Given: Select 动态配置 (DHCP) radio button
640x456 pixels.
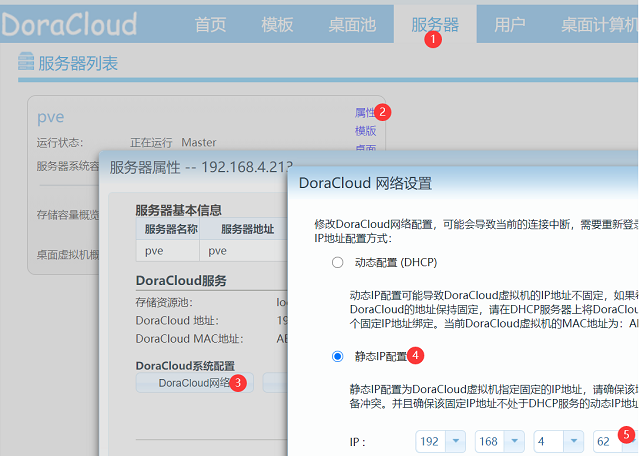Looking at the screenshot, I should coord(338,262).
